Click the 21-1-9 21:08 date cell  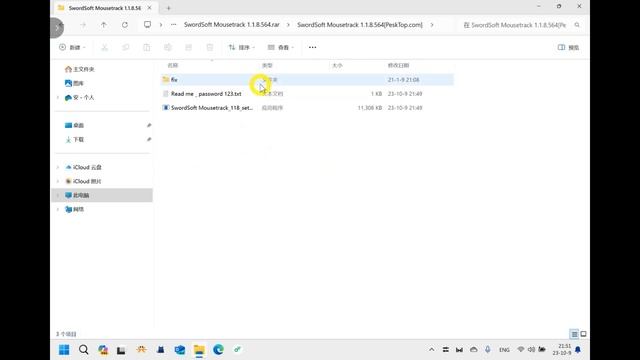[403, 80]
